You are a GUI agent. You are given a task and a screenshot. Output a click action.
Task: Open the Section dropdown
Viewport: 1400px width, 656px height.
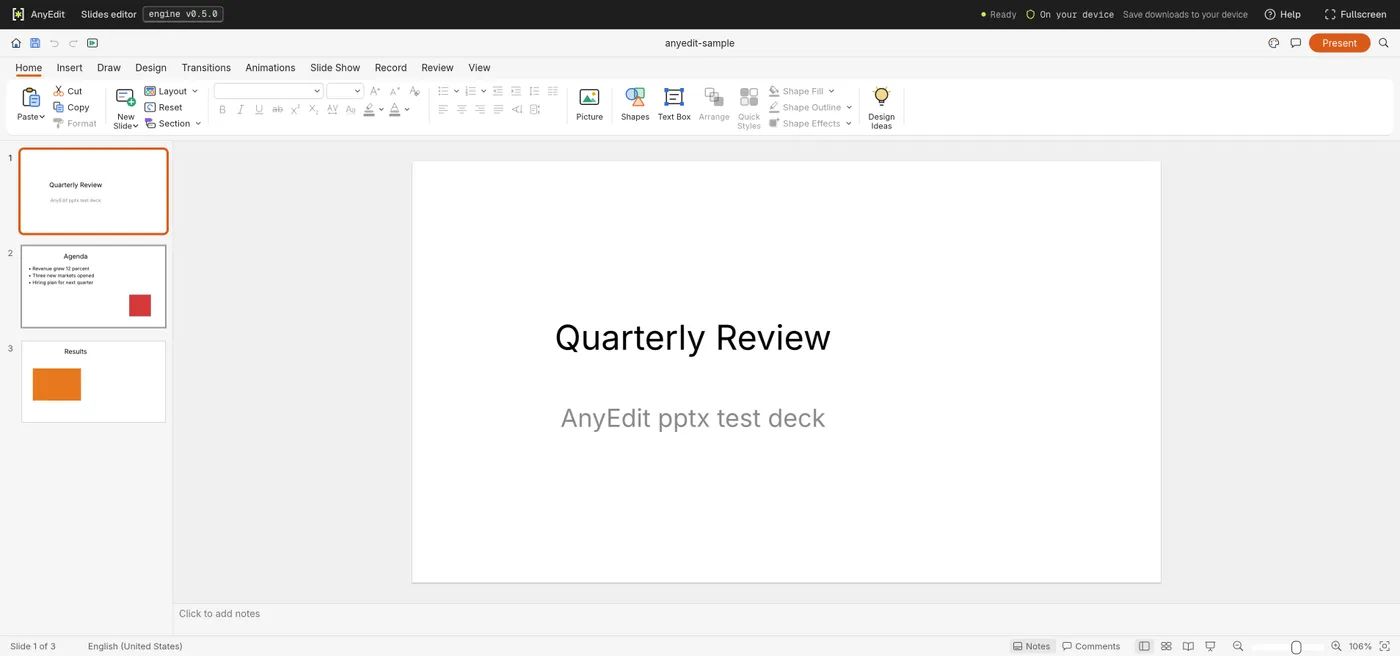point(173,123)
